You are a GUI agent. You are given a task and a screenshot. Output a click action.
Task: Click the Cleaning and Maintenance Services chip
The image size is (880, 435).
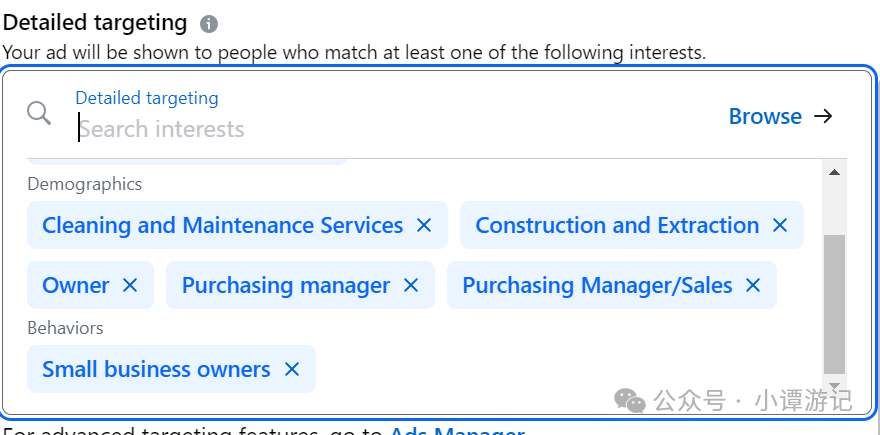(222, 225)
